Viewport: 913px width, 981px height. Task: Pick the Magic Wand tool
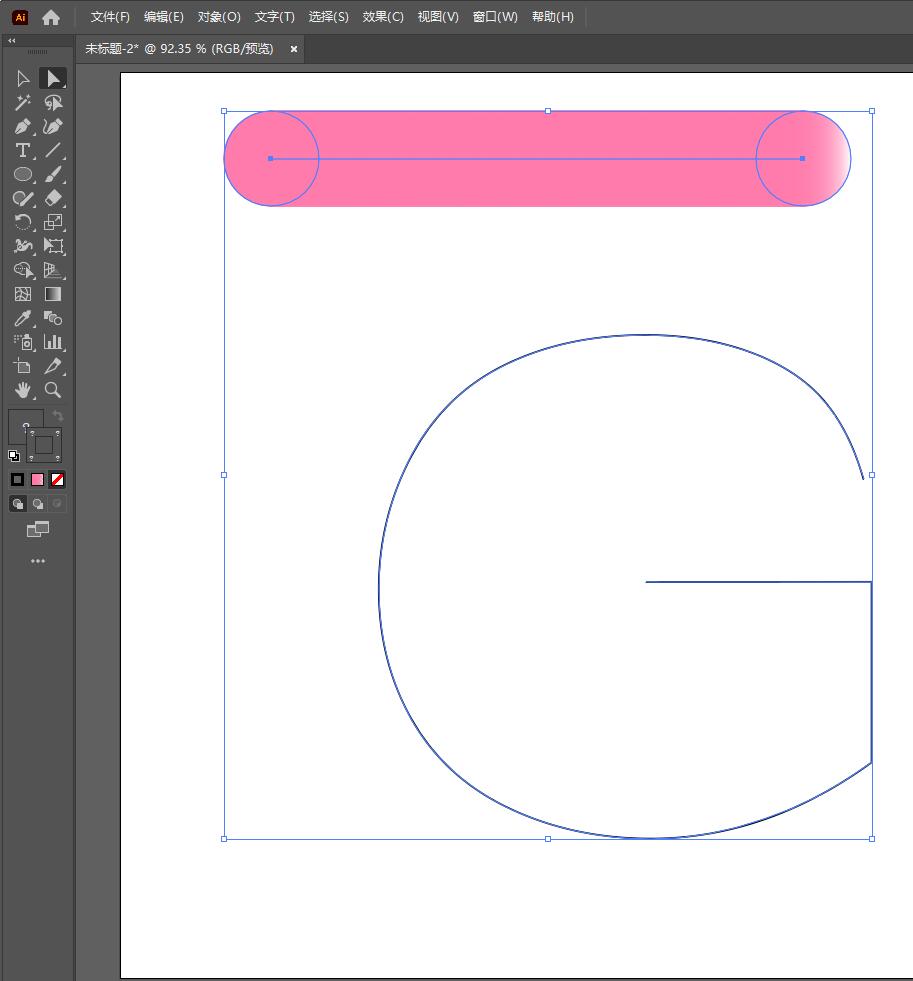23,102
